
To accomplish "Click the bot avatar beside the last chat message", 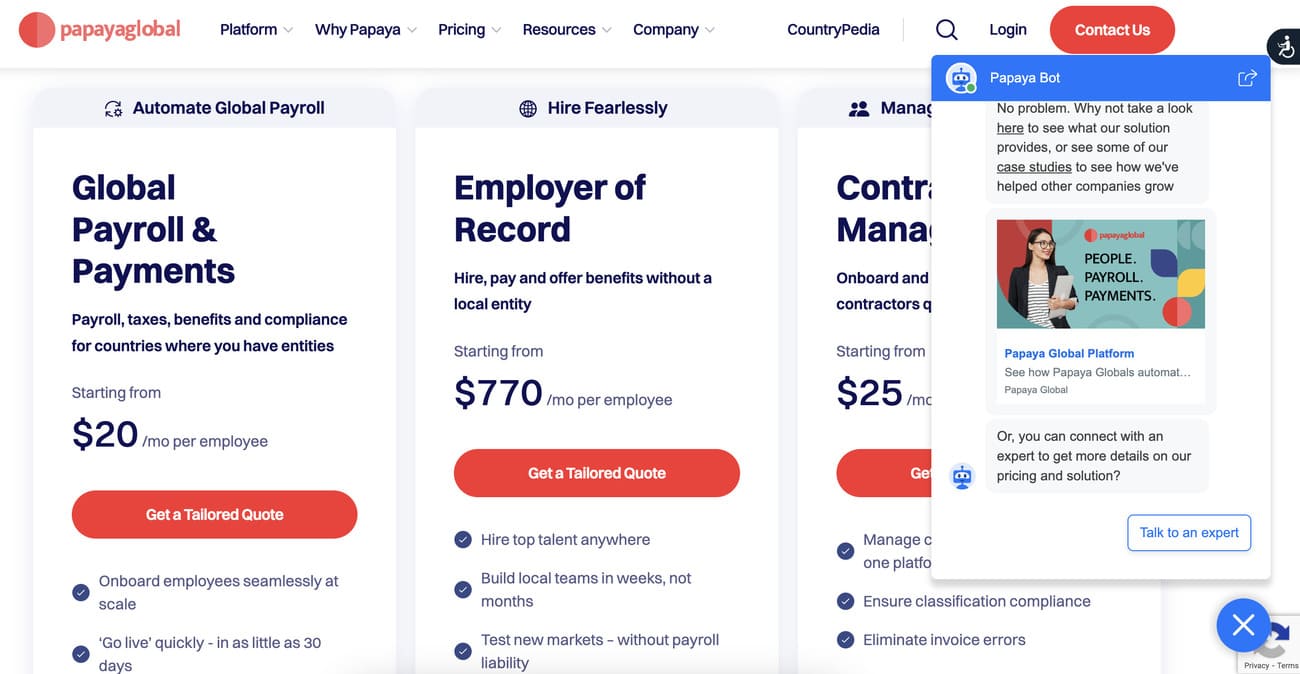I will click(962, 477).
